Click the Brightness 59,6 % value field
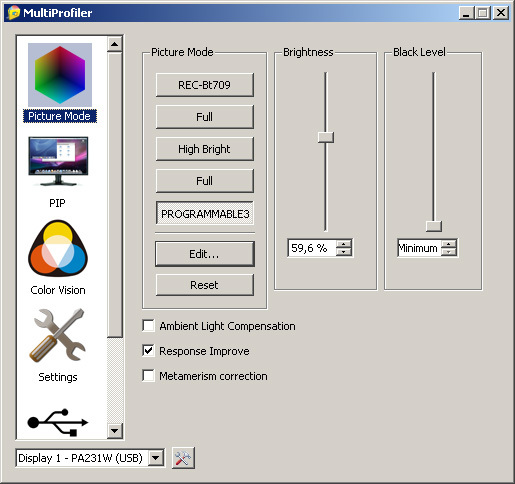This screenshot has width=515, height=484. click(x=312, y=248)
